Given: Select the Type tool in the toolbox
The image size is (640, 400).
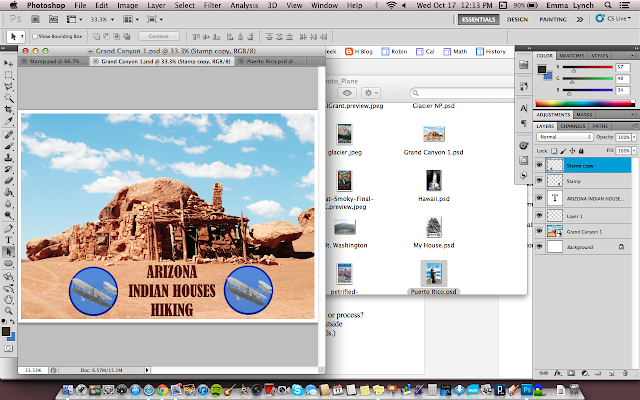Looking at the screenshot, I should point(8,241).
